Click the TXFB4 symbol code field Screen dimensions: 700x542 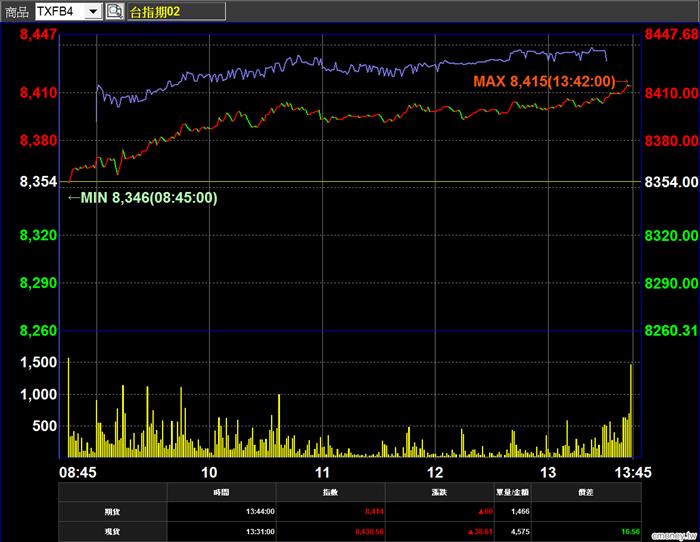(60, 11)
